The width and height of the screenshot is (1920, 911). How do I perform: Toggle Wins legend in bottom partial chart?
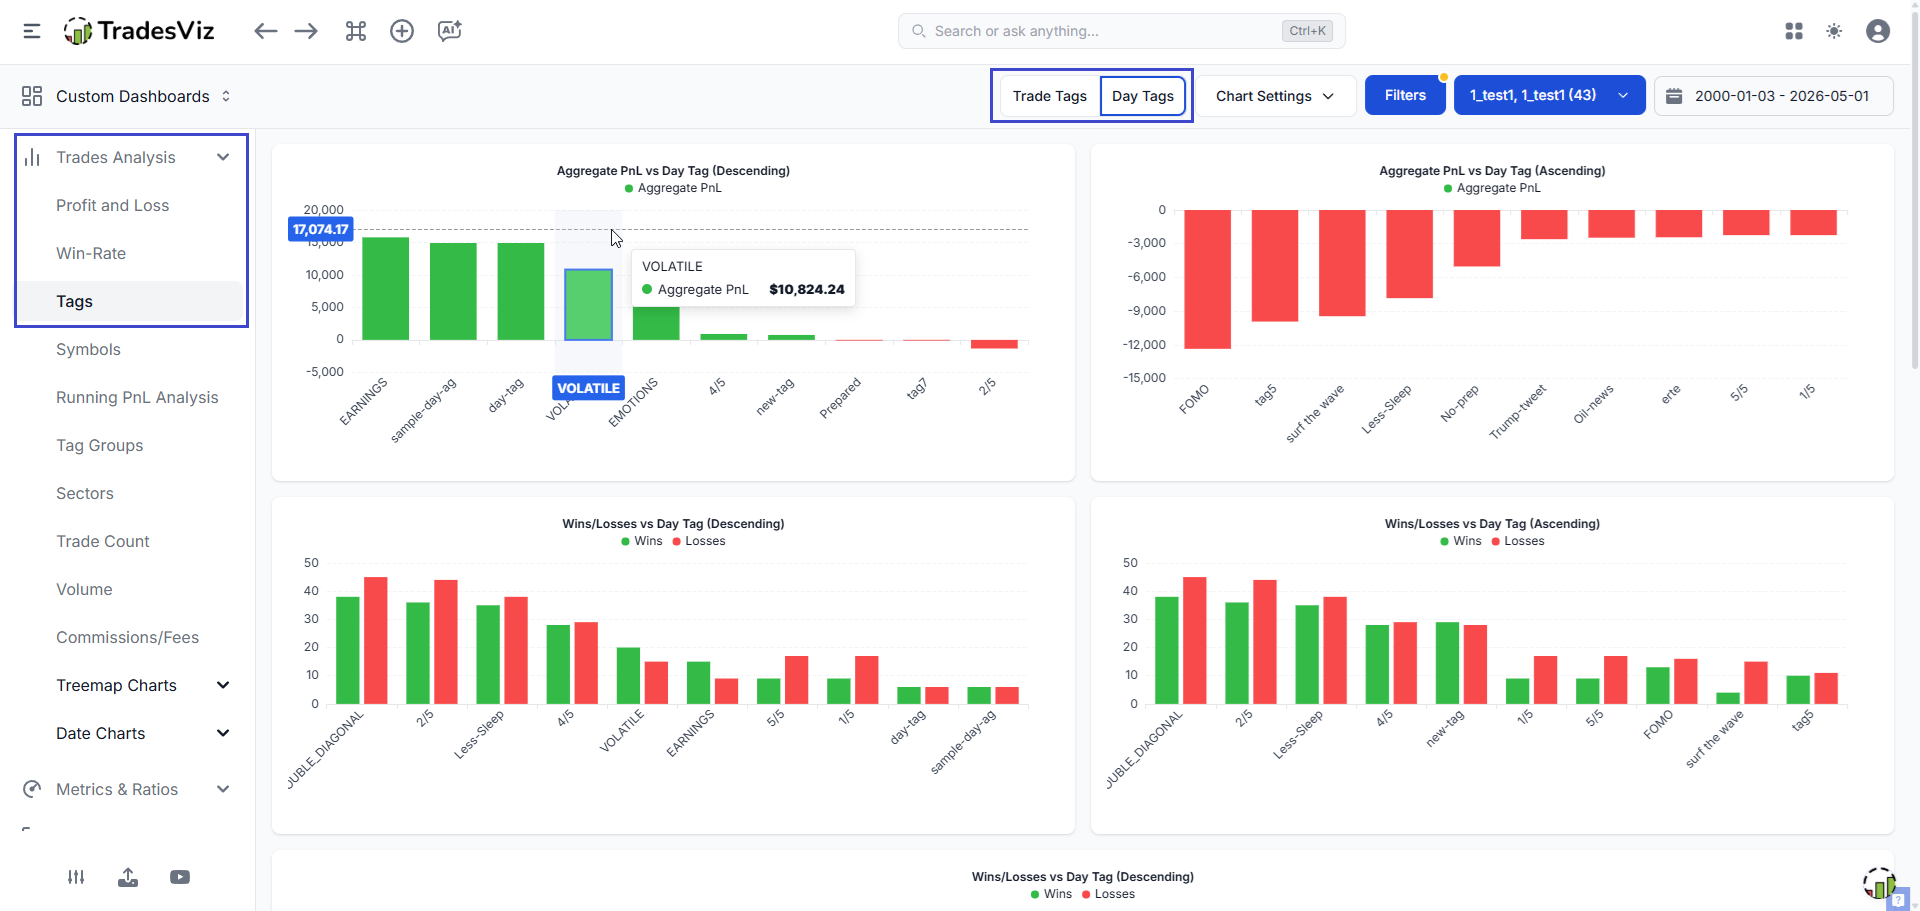[x=1051, y=894]
